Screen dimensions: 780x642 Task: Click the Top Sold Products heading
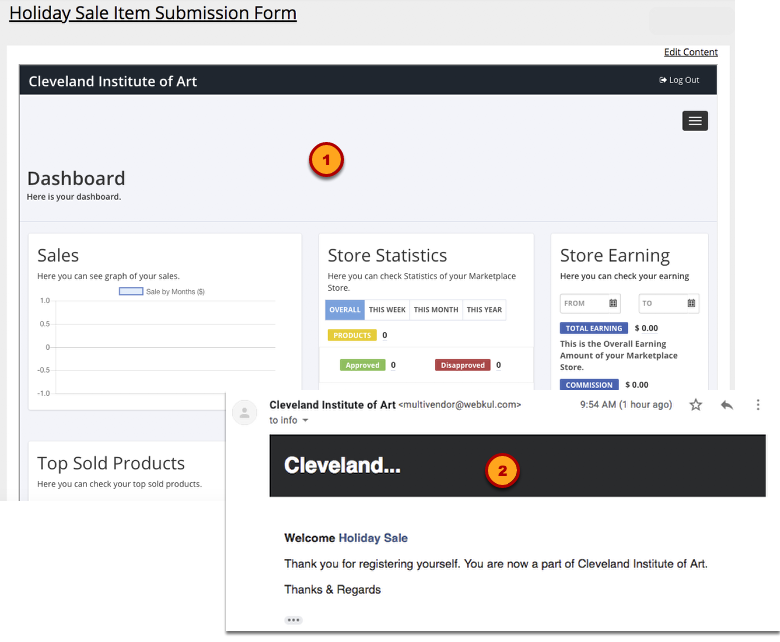coord(111,463)
